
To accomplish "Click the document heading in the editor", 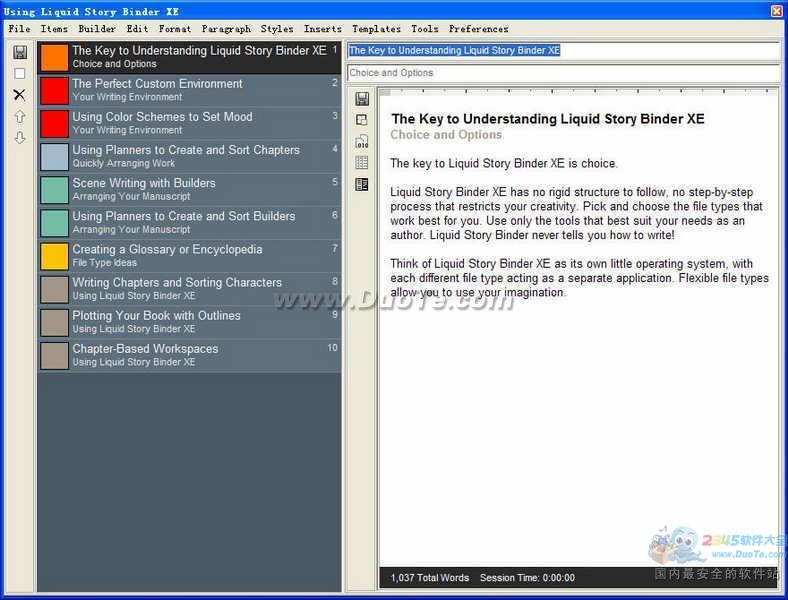I will [548, 119].
